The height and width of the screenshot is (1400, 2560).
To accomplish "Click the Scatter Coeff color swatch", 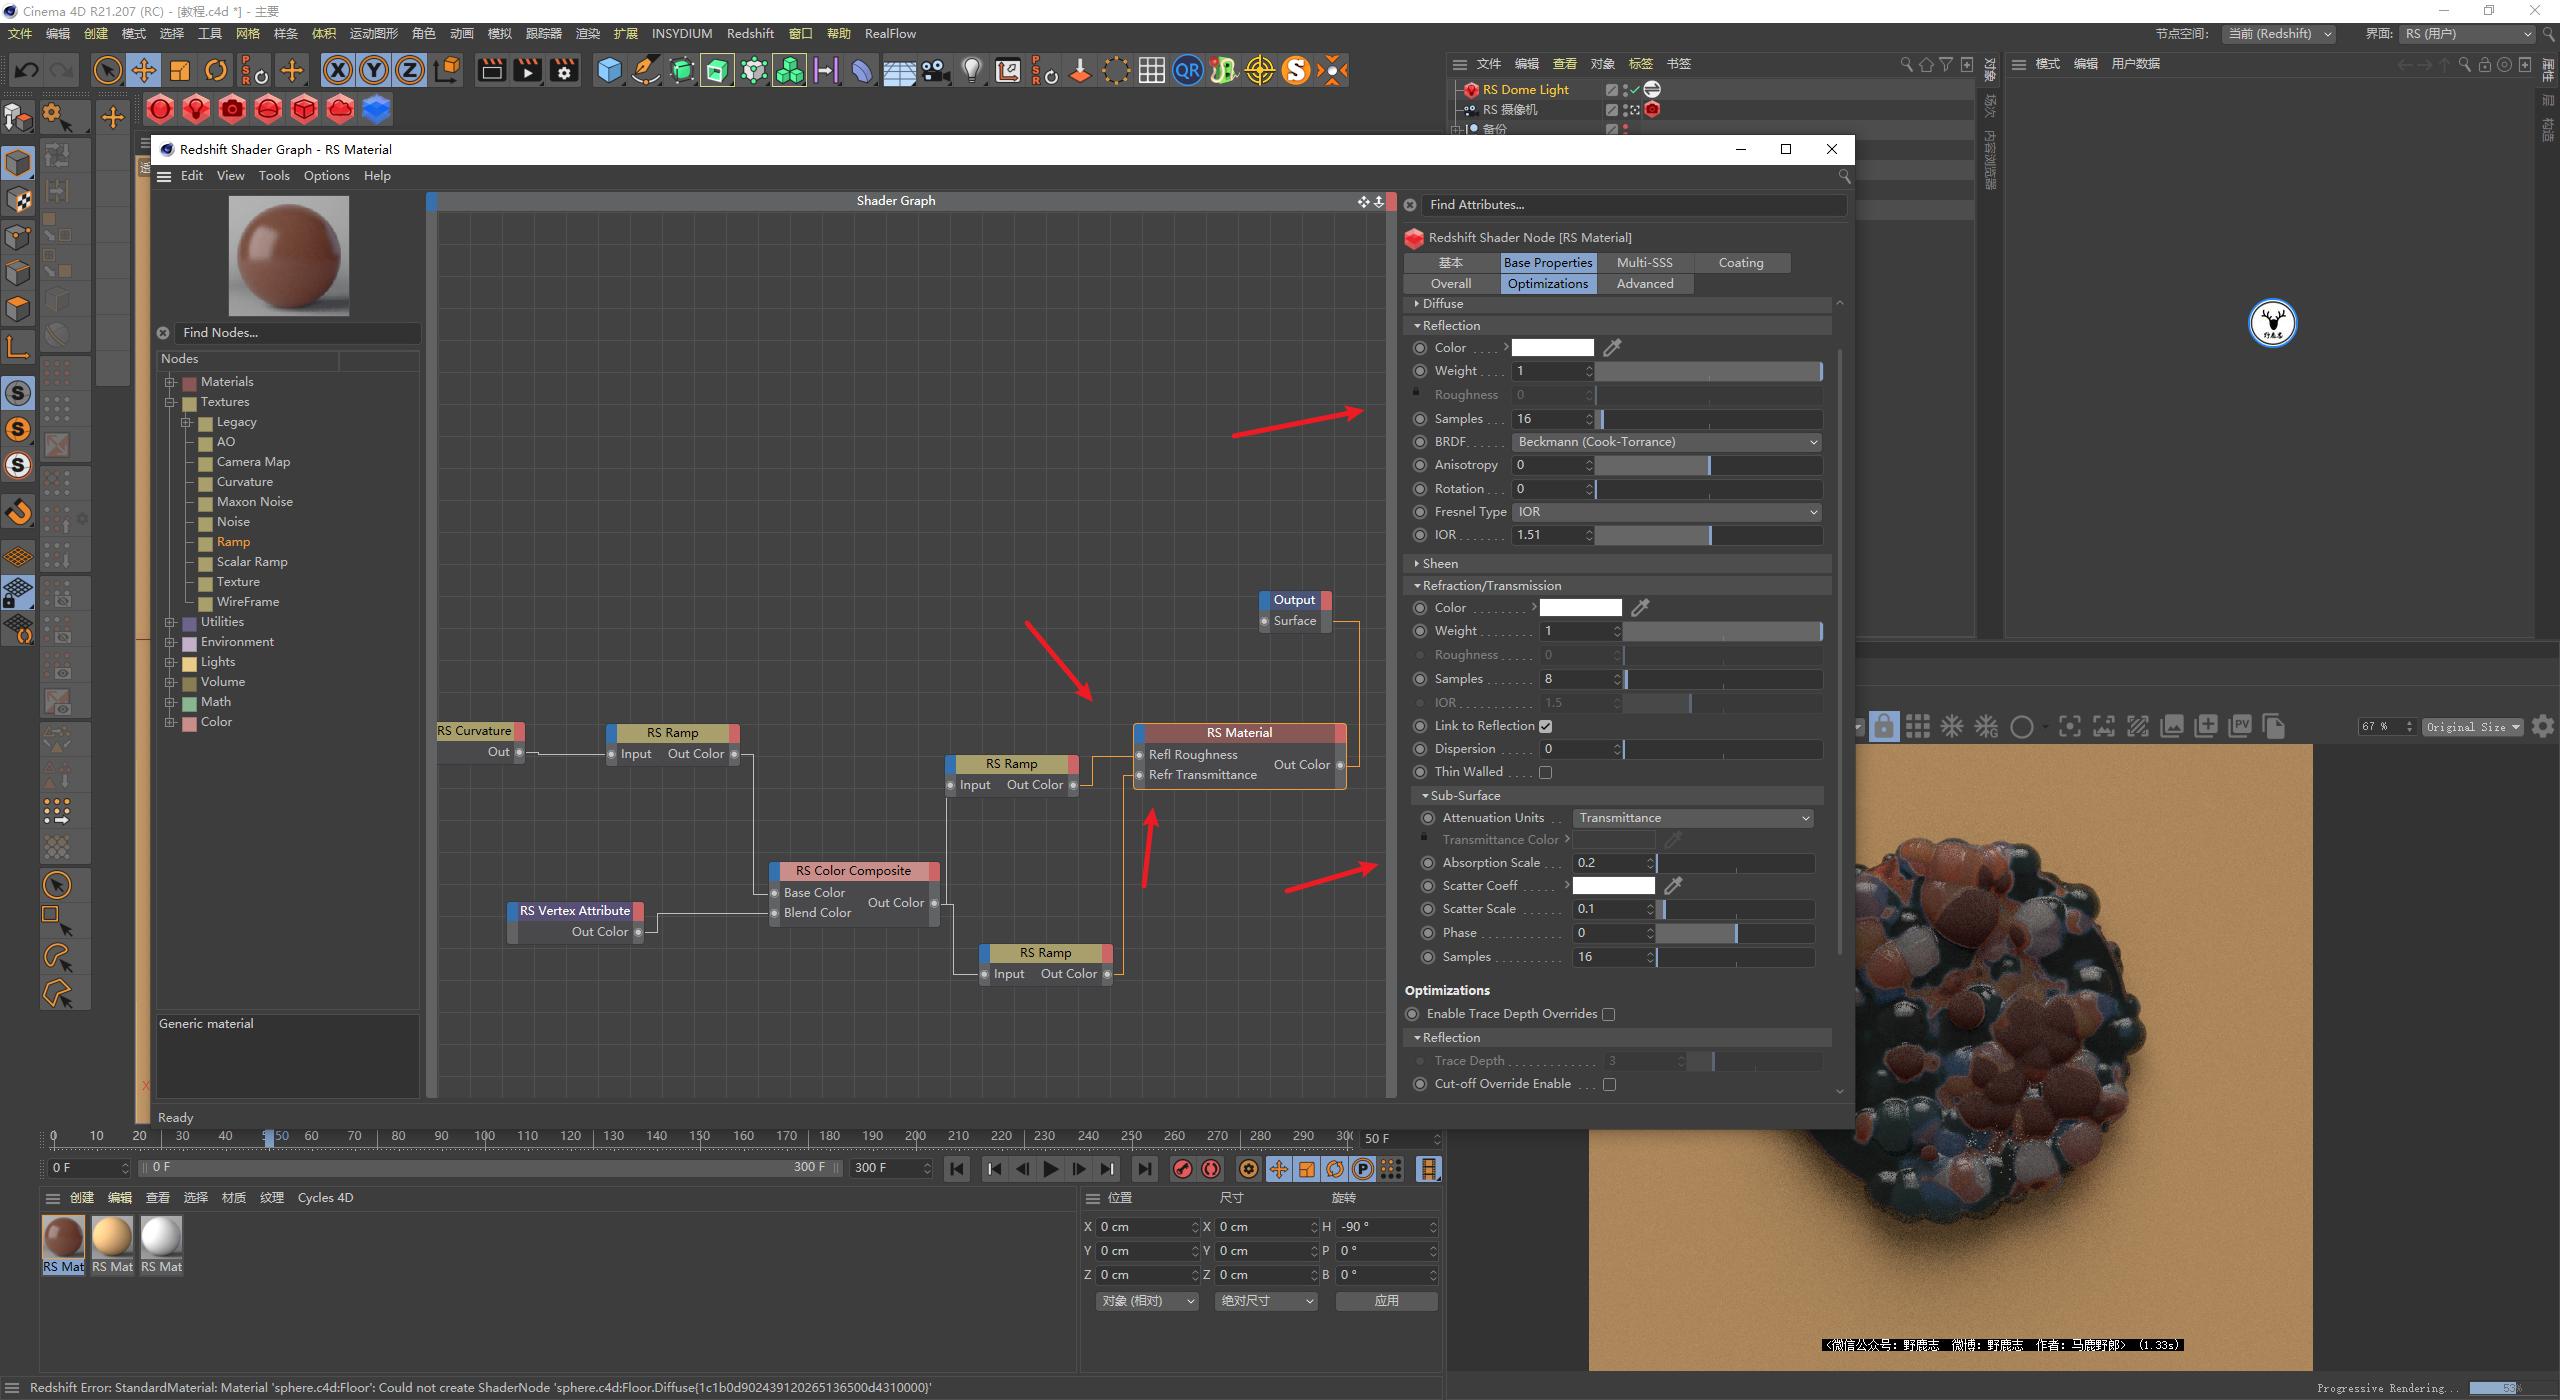I will point(1613,886).
